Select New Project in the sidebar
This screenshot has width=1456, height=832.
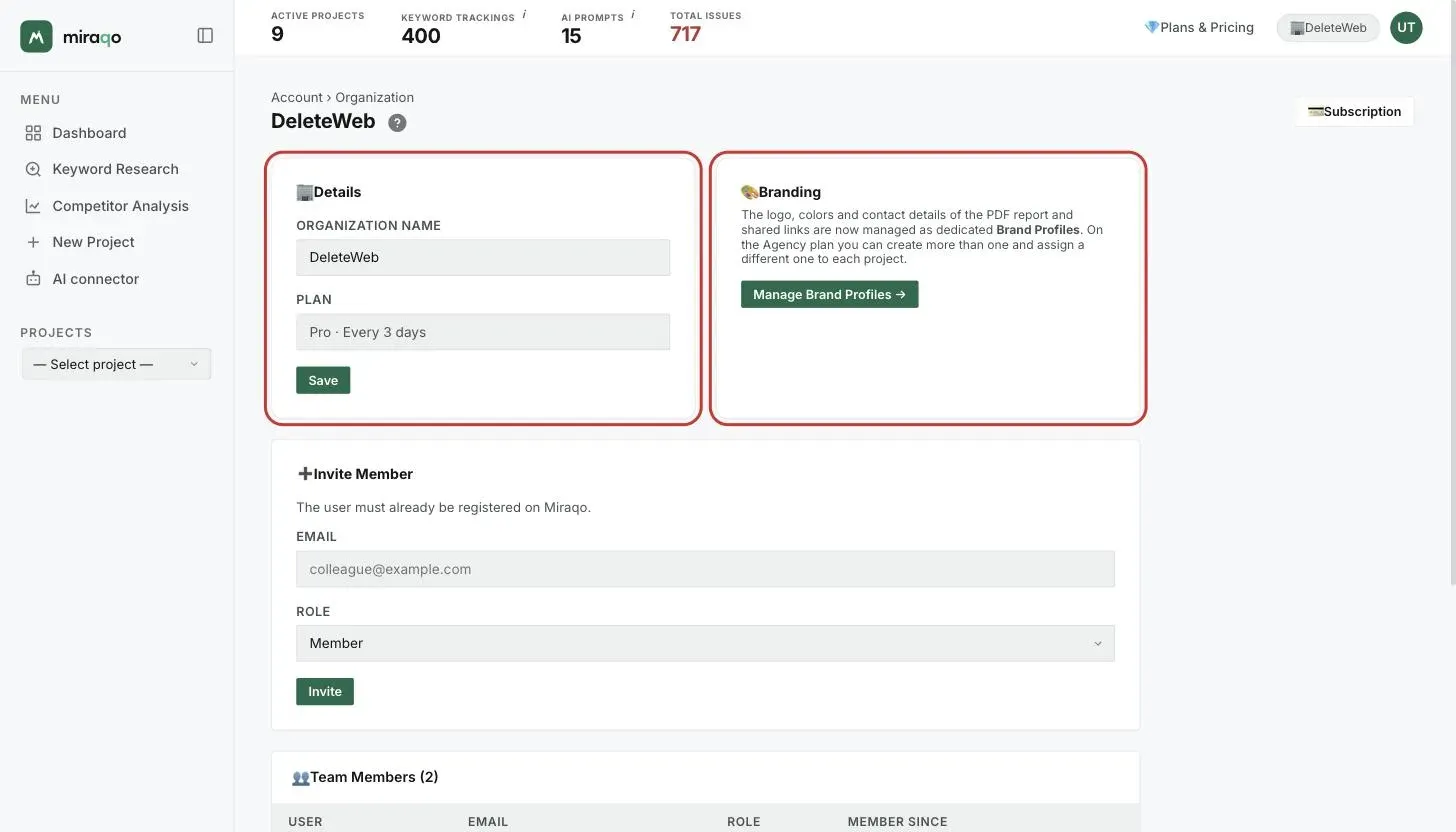[x=93, y=242]
